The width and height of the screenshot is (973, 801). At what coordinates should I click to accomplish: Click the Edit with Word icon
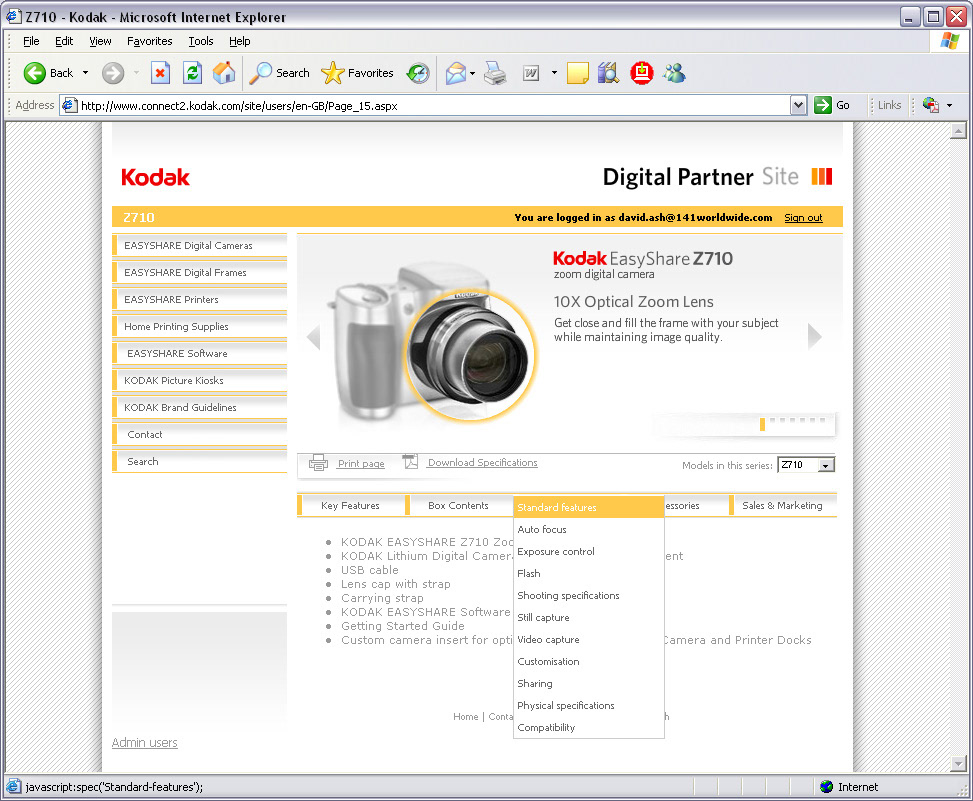click(x=531, y=73)
